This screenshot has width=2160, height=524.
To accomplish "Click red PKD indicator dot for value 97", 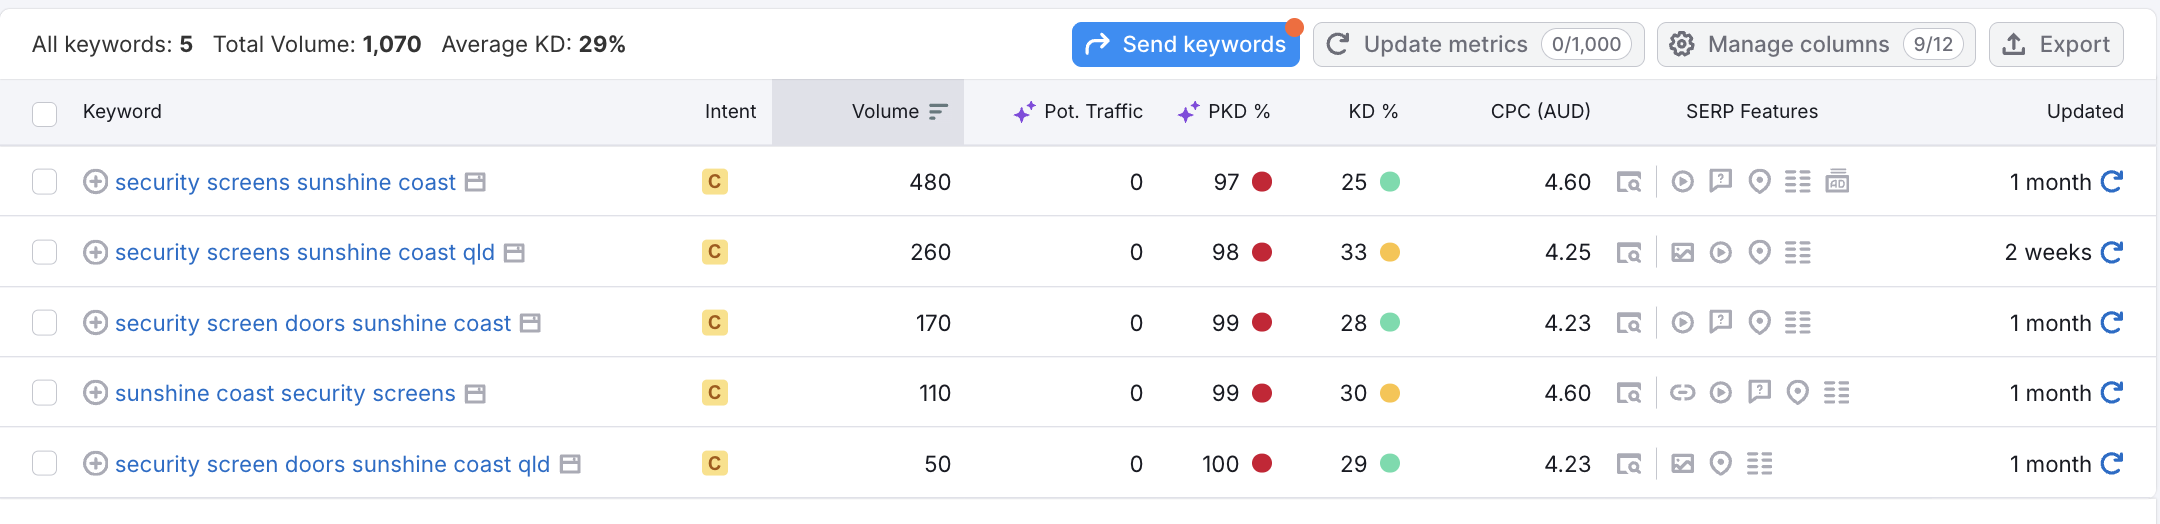I will (1262, 182).
